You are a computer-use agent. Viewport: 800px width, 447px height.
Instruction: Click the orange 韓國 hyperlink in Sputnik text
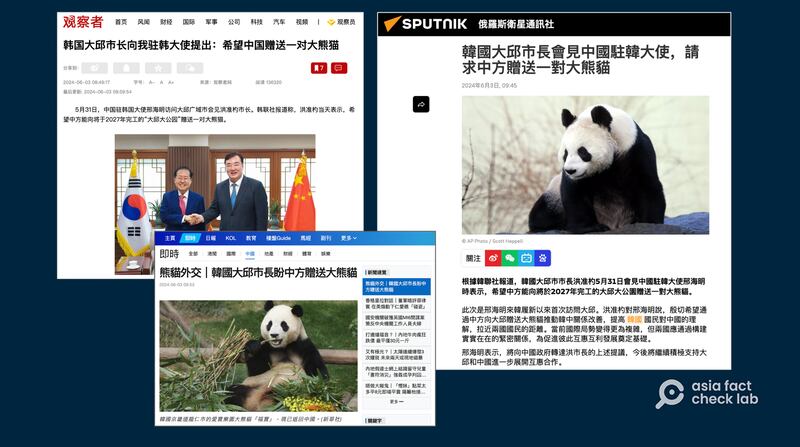634,319
